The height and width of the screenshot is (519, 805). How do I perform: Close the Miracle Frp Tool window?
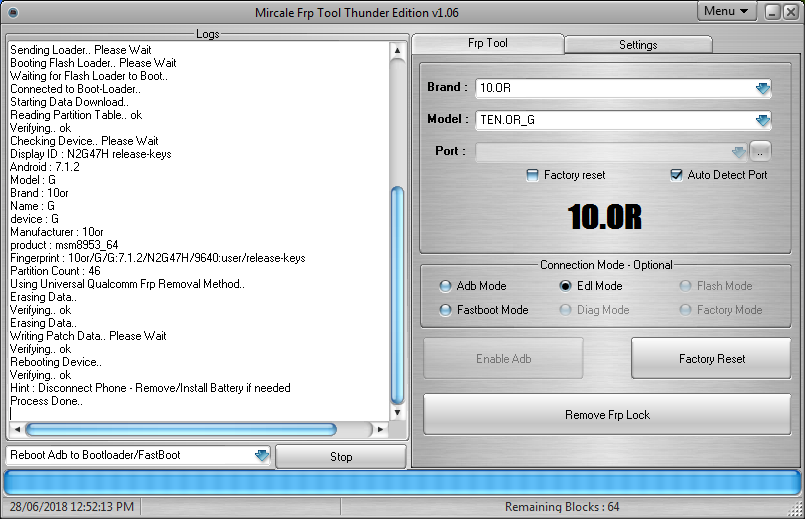(791, 12)
